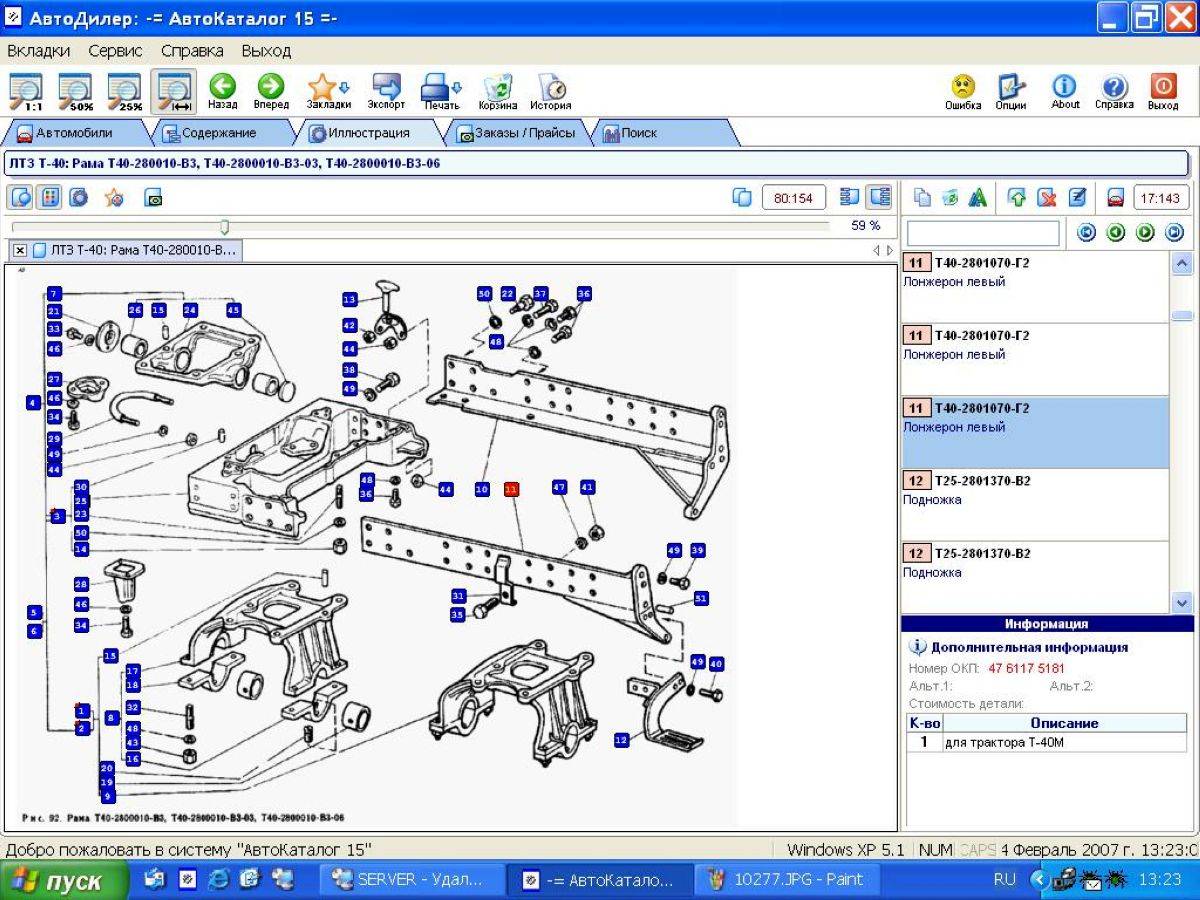This screenshot has height=900, width=1200.
Task: Toggle right-panel layout icon
Action: (879, 197)
